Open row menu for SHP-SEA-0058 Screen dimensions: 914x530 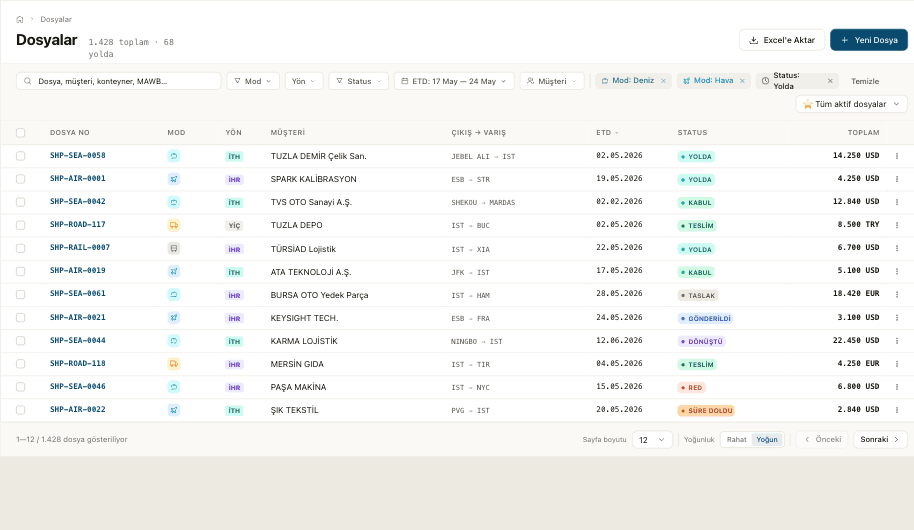897,156
